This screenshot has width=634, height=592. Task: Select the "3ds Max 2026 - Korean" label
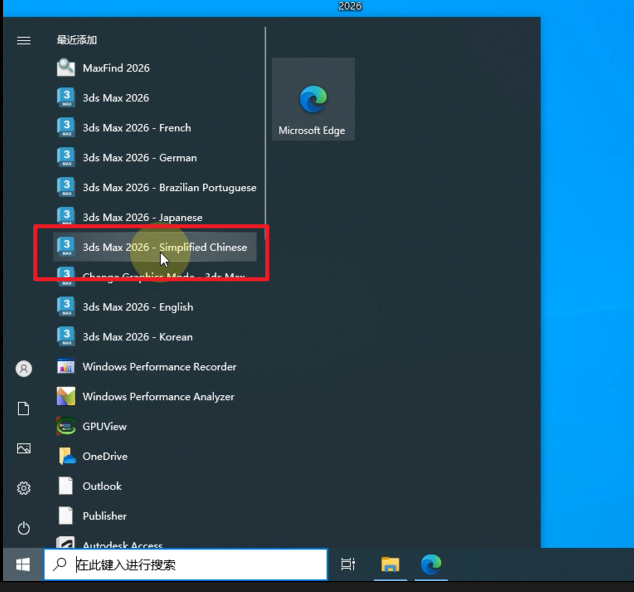[138, 337]
